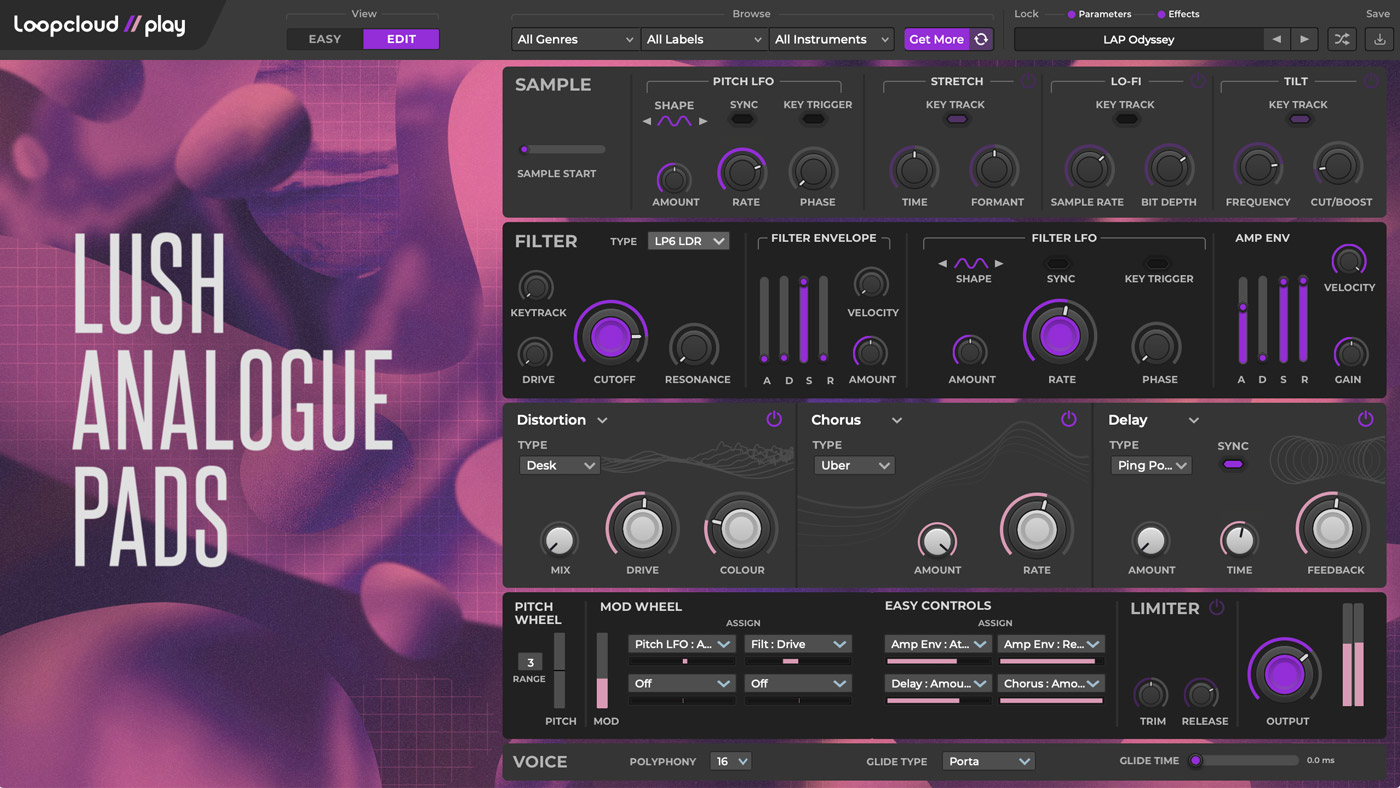Open the Polyphony 16 dropdown
The height and width of the screenshot is (788, 1400).
[731, 761]
